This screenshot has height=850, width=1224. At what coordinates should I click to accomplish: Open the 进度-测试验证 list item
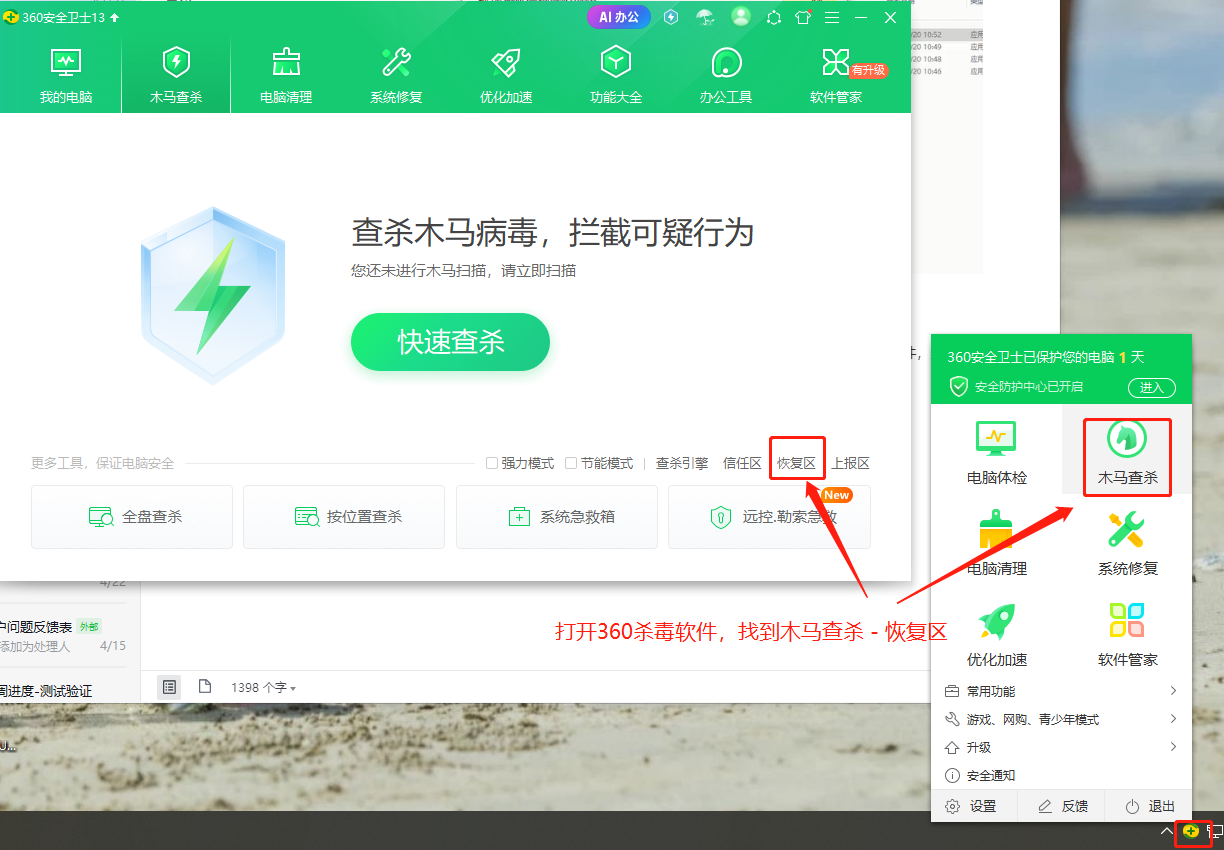click(x=46, y=691)
